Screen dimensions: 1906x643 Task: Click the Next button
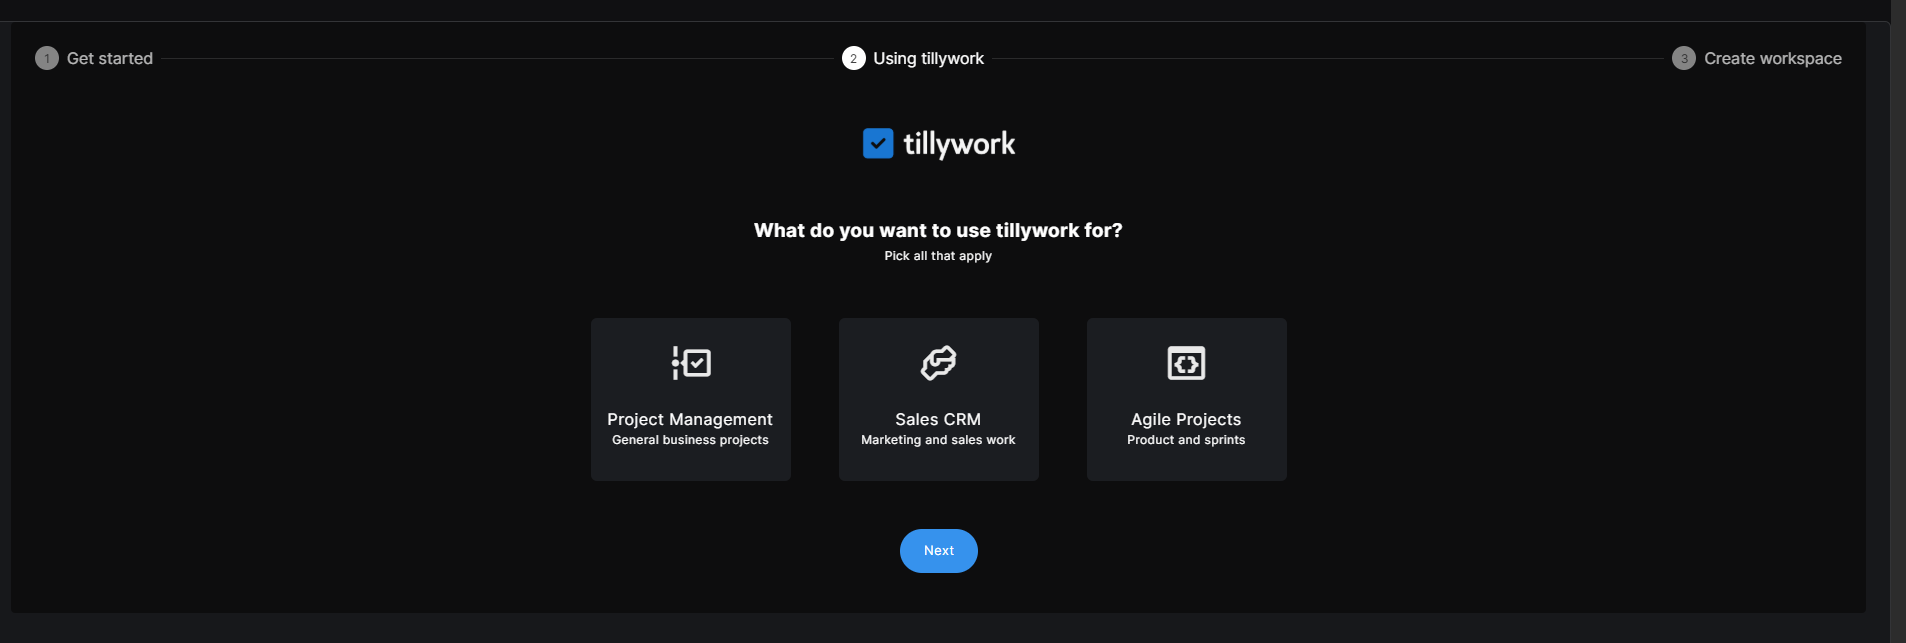(939, 551)
